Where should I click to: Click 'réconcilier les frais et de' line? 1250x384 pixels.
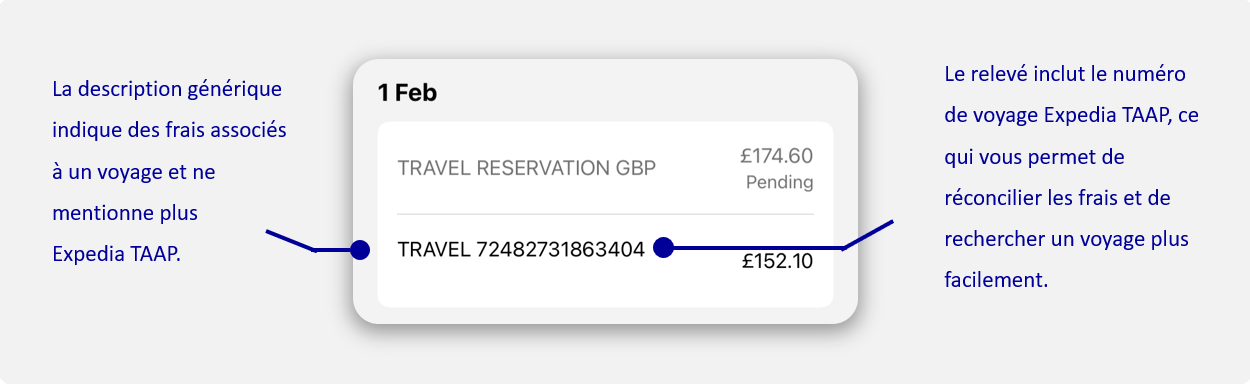pyautogui.click(x=1057, y=199)
